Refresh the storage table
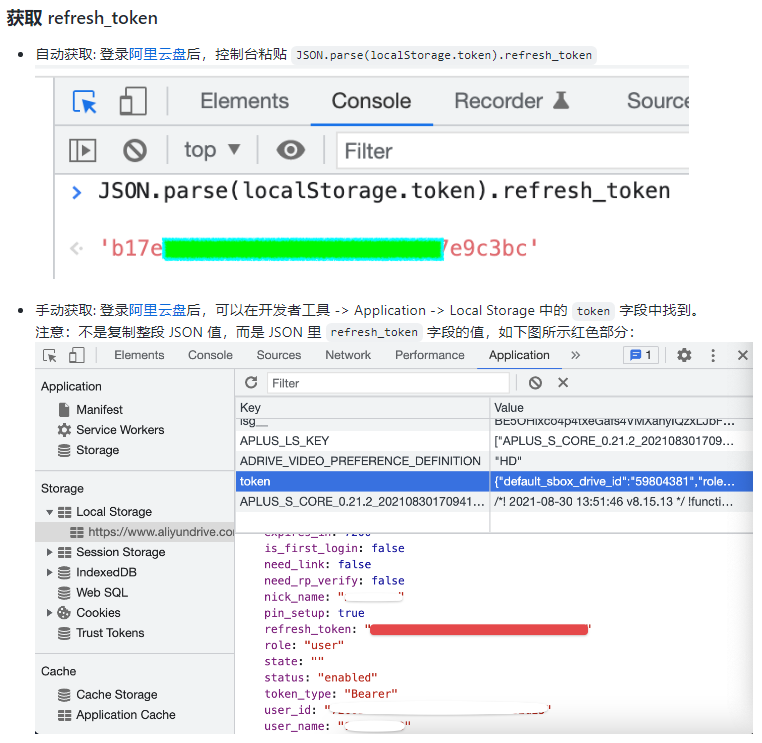This screenshot has width=762, height=743. pos(251,383)
